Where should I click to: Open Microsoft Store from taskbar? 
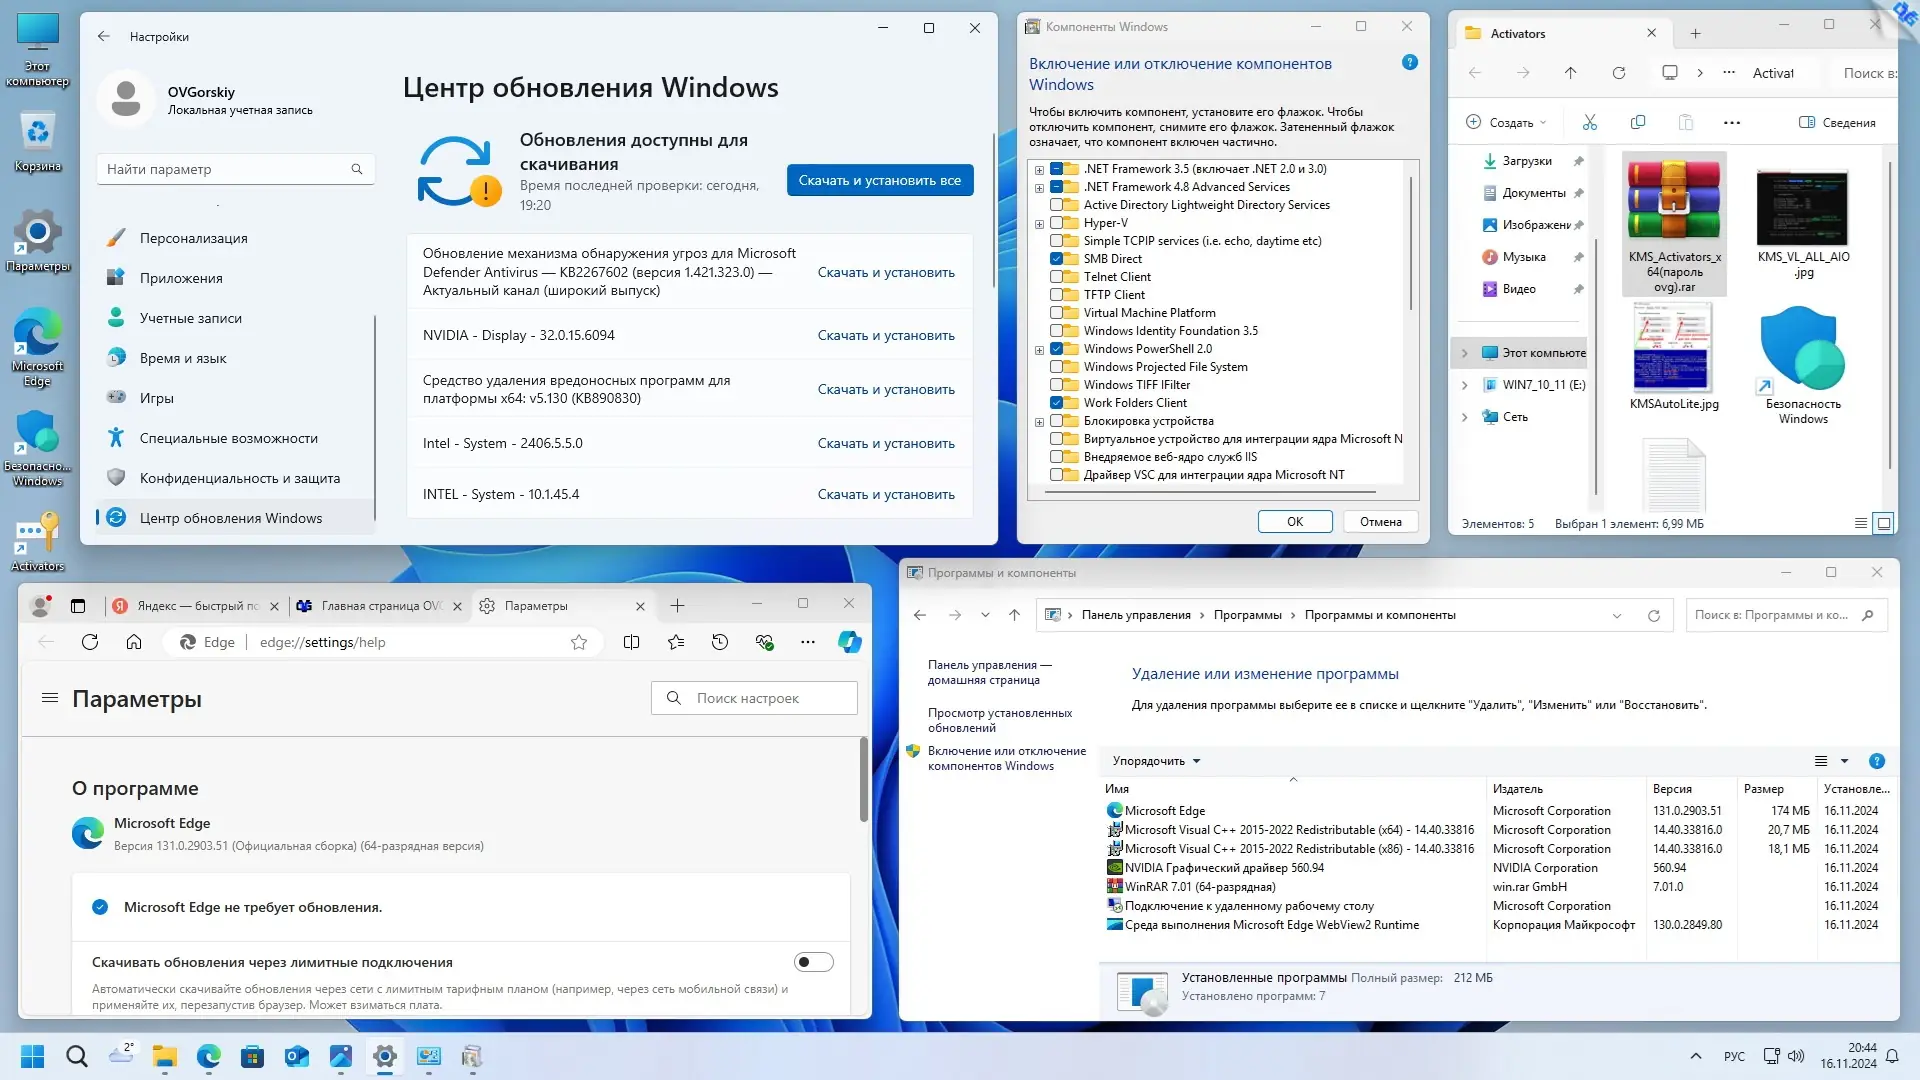(x=253, y=1056)
